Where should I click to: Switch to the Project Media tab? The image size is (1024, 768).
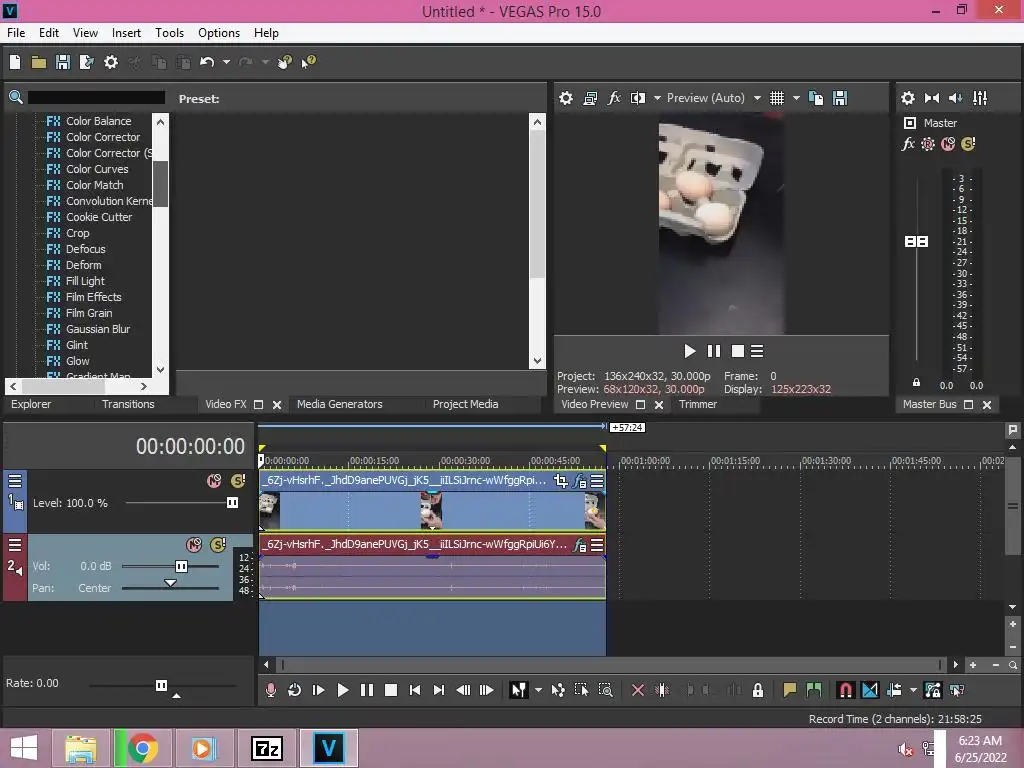(x=466, y=404)
